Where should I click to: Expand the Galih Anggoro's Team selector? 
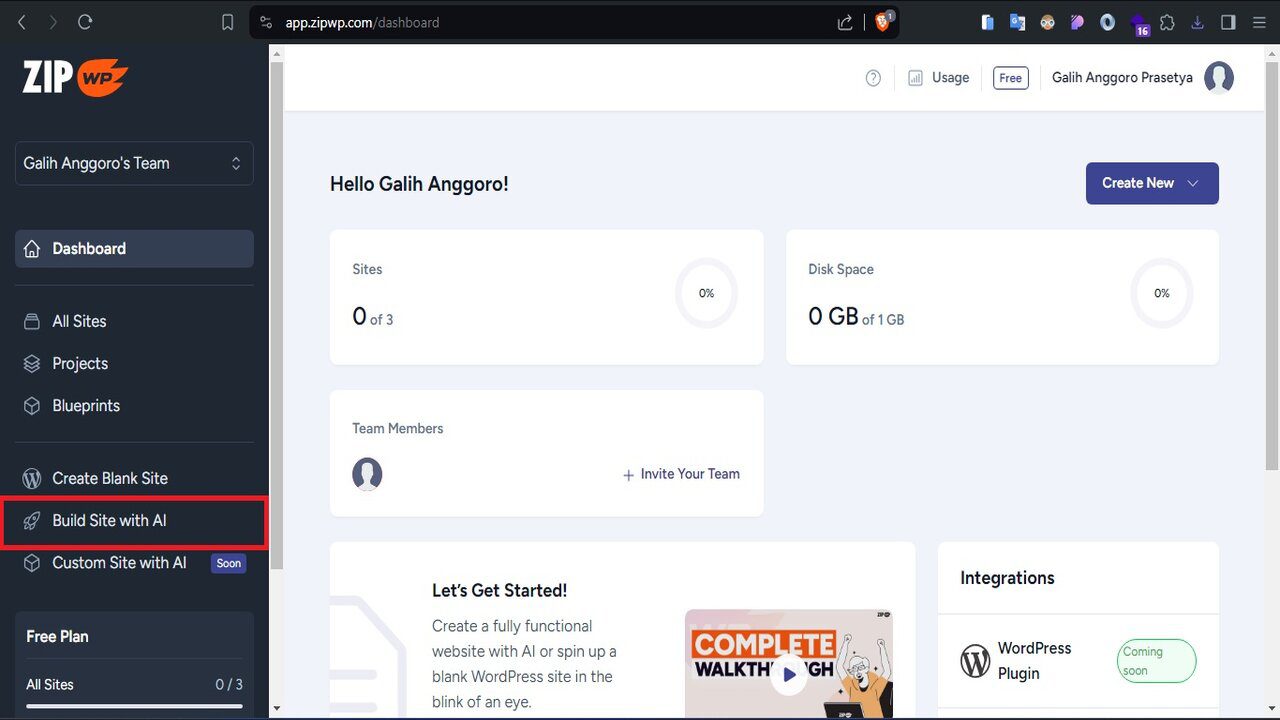click(134, 163)
